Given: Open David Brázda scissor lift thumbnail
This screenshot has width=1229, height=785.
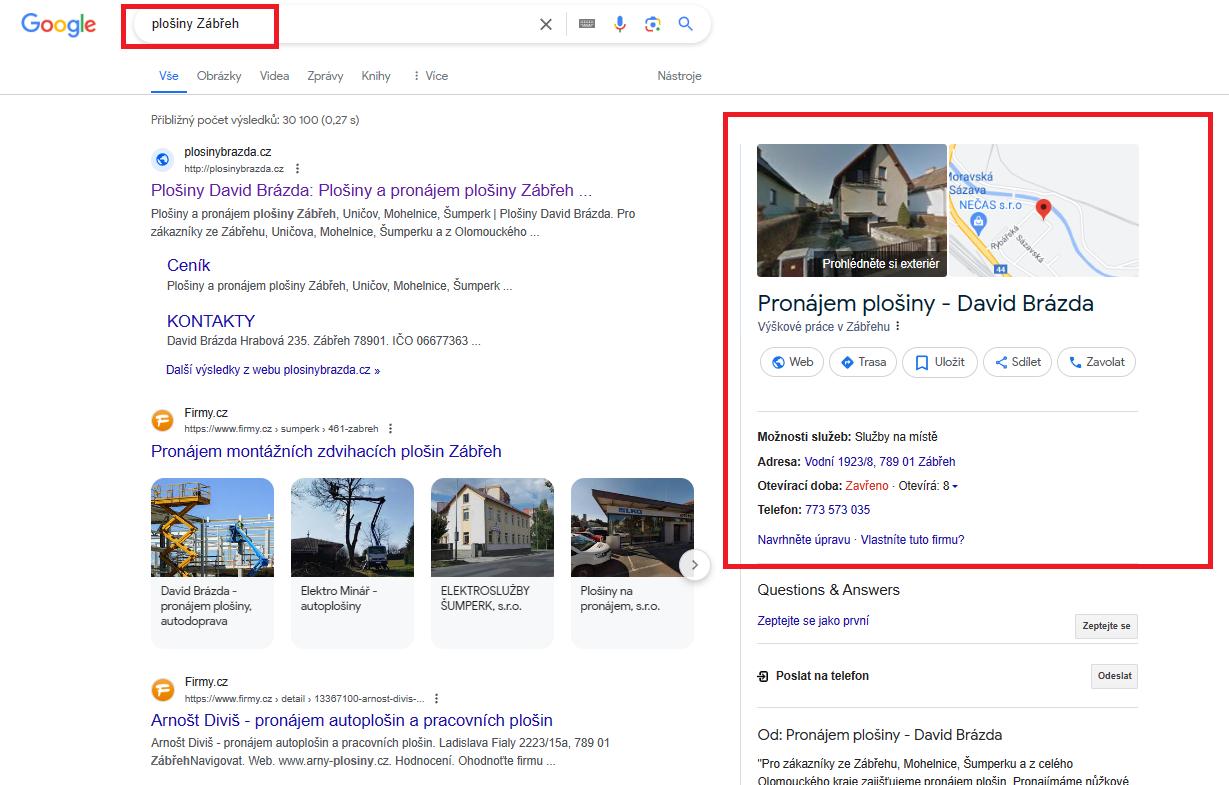Looking at the screenshot, I should 212,527.
